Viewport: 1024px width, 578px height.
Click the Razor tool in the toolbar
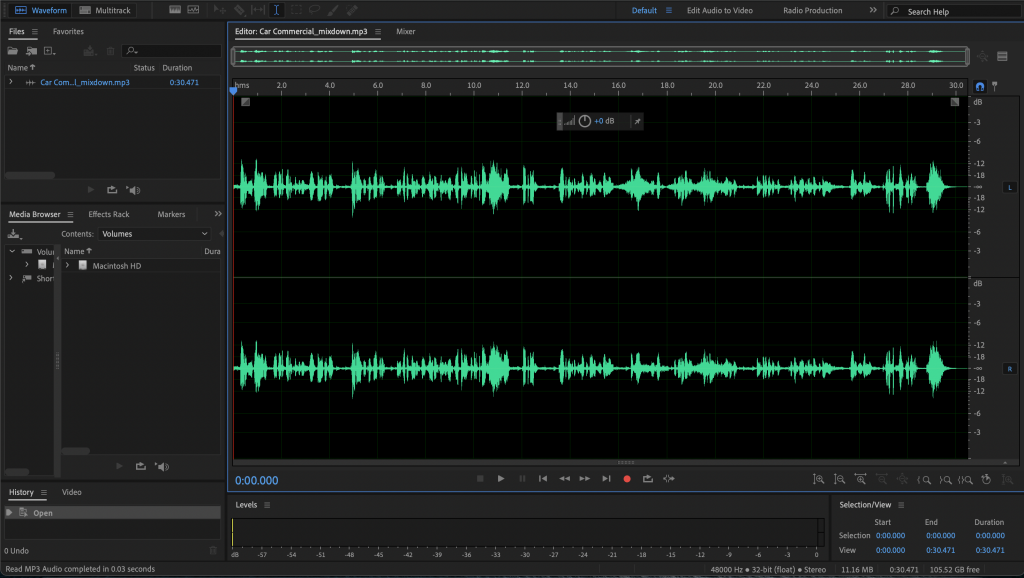click(240, 10)
